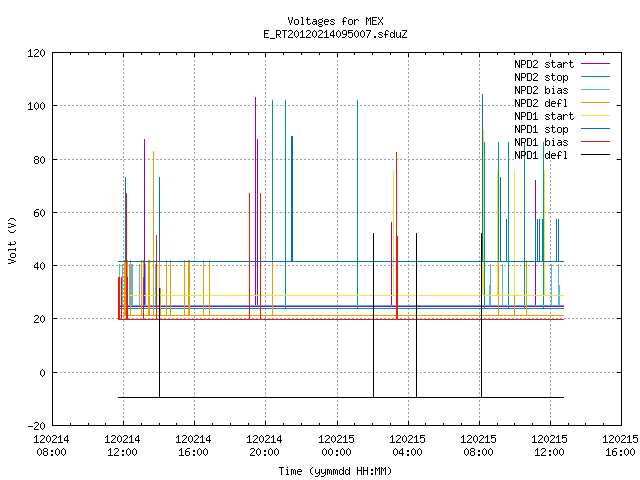Click the NPD2 stop legend label

[541, 77]
